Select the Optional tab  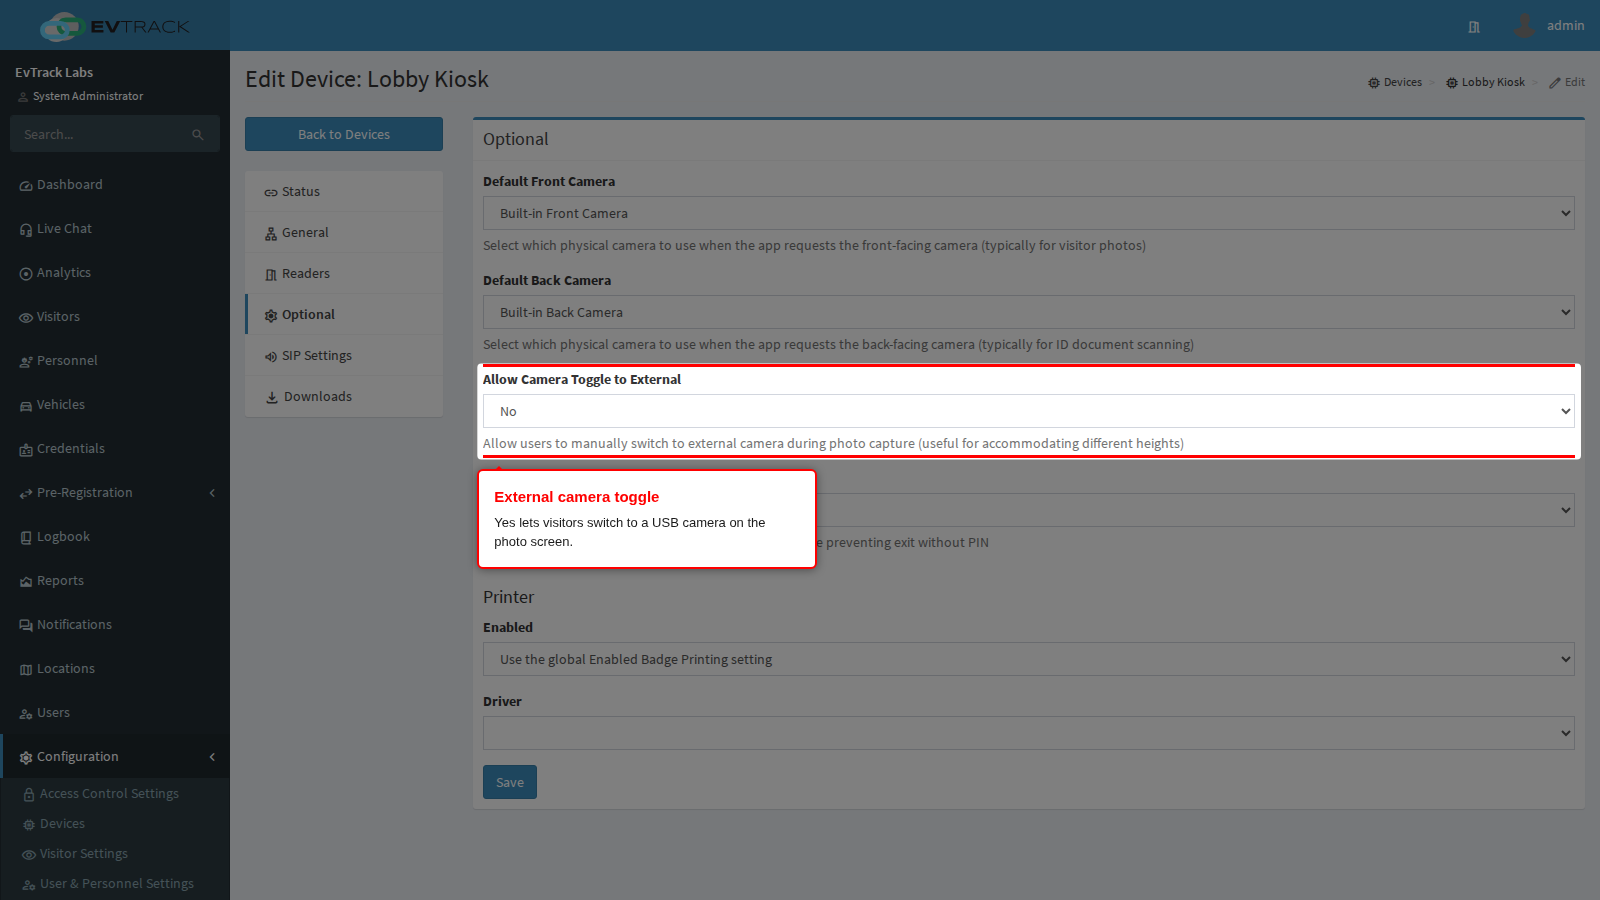coord(344,315)
